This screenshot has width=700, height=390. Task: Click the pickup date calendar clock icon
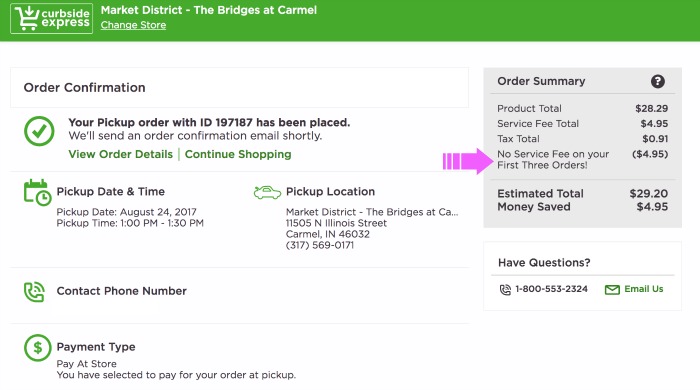pyautogui.click(x=37, y=192)
